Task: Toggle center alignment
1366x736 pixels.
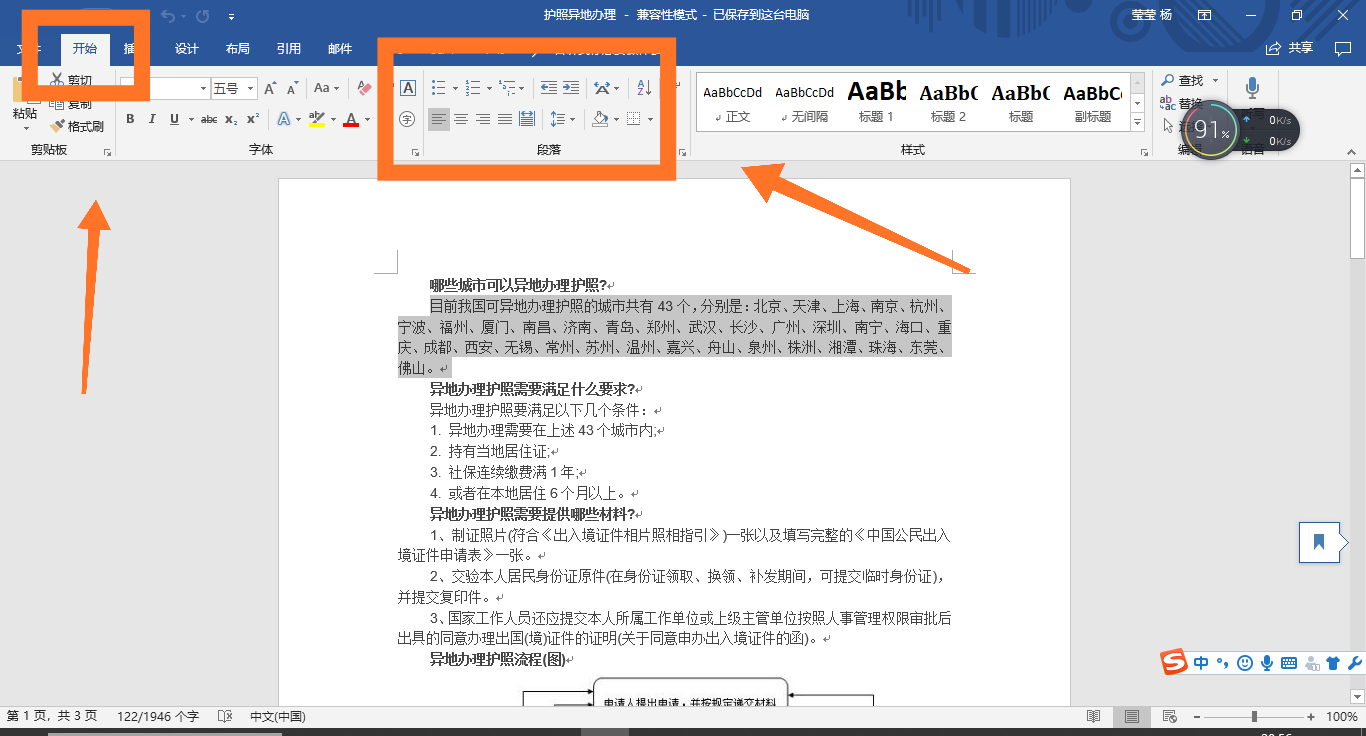Action: [461, 119]
